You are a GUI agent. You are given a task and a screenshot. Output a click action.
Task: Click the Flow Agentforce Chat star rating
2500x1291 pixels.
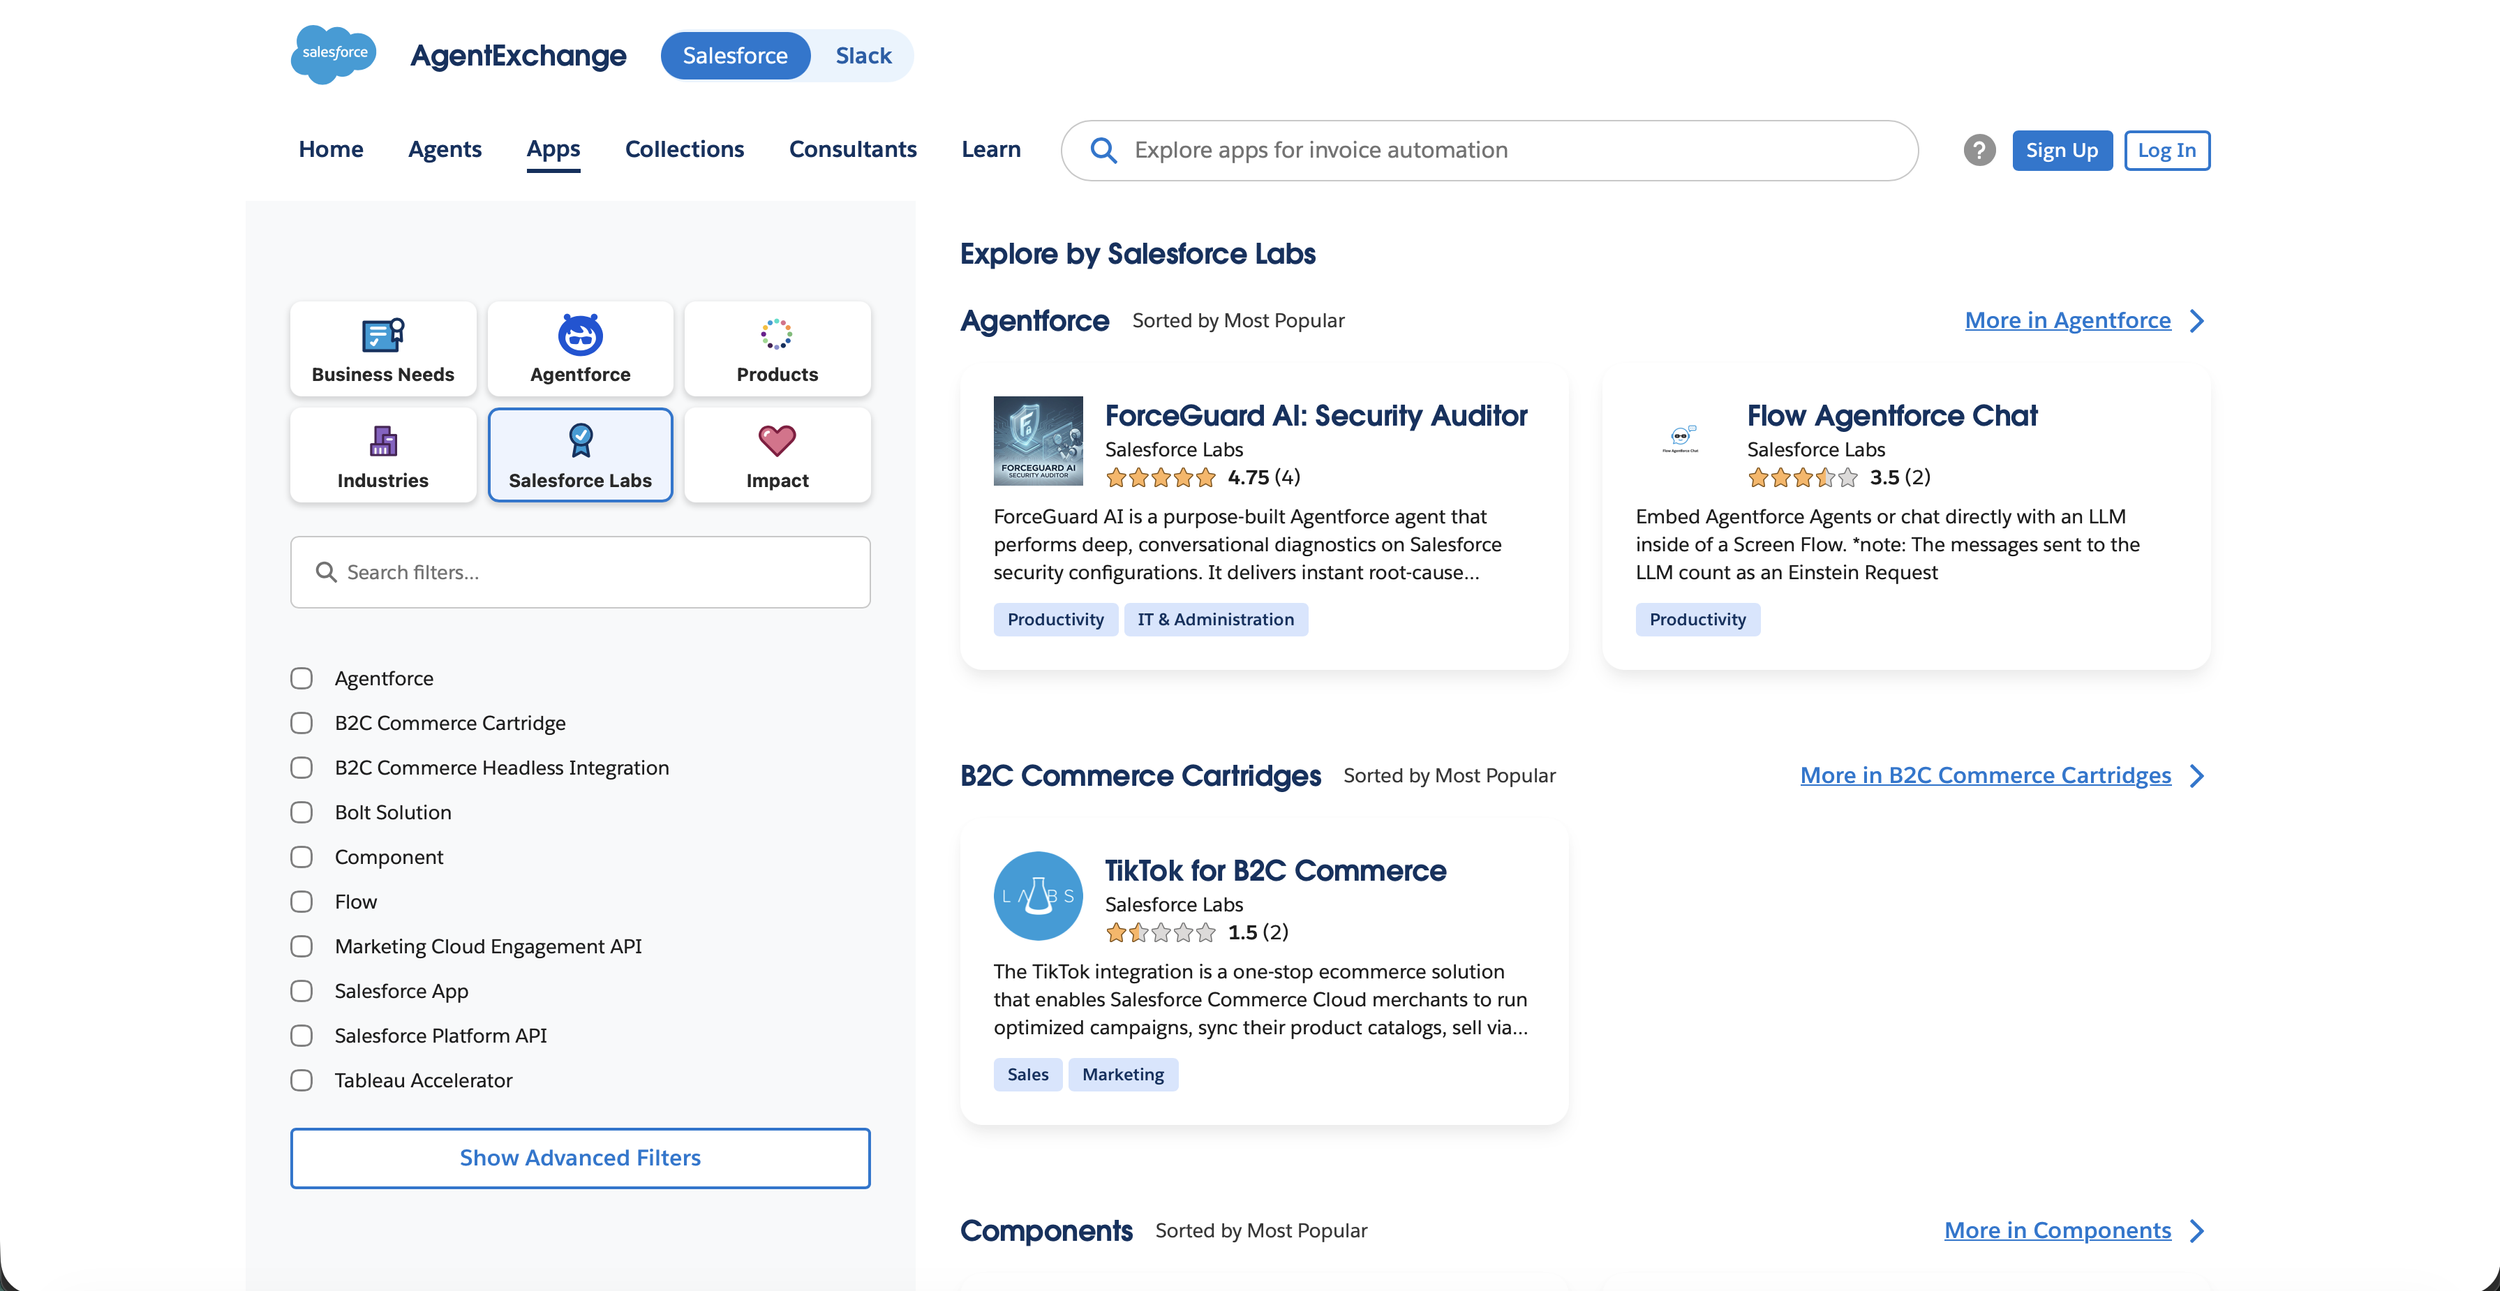[1802, 478]
